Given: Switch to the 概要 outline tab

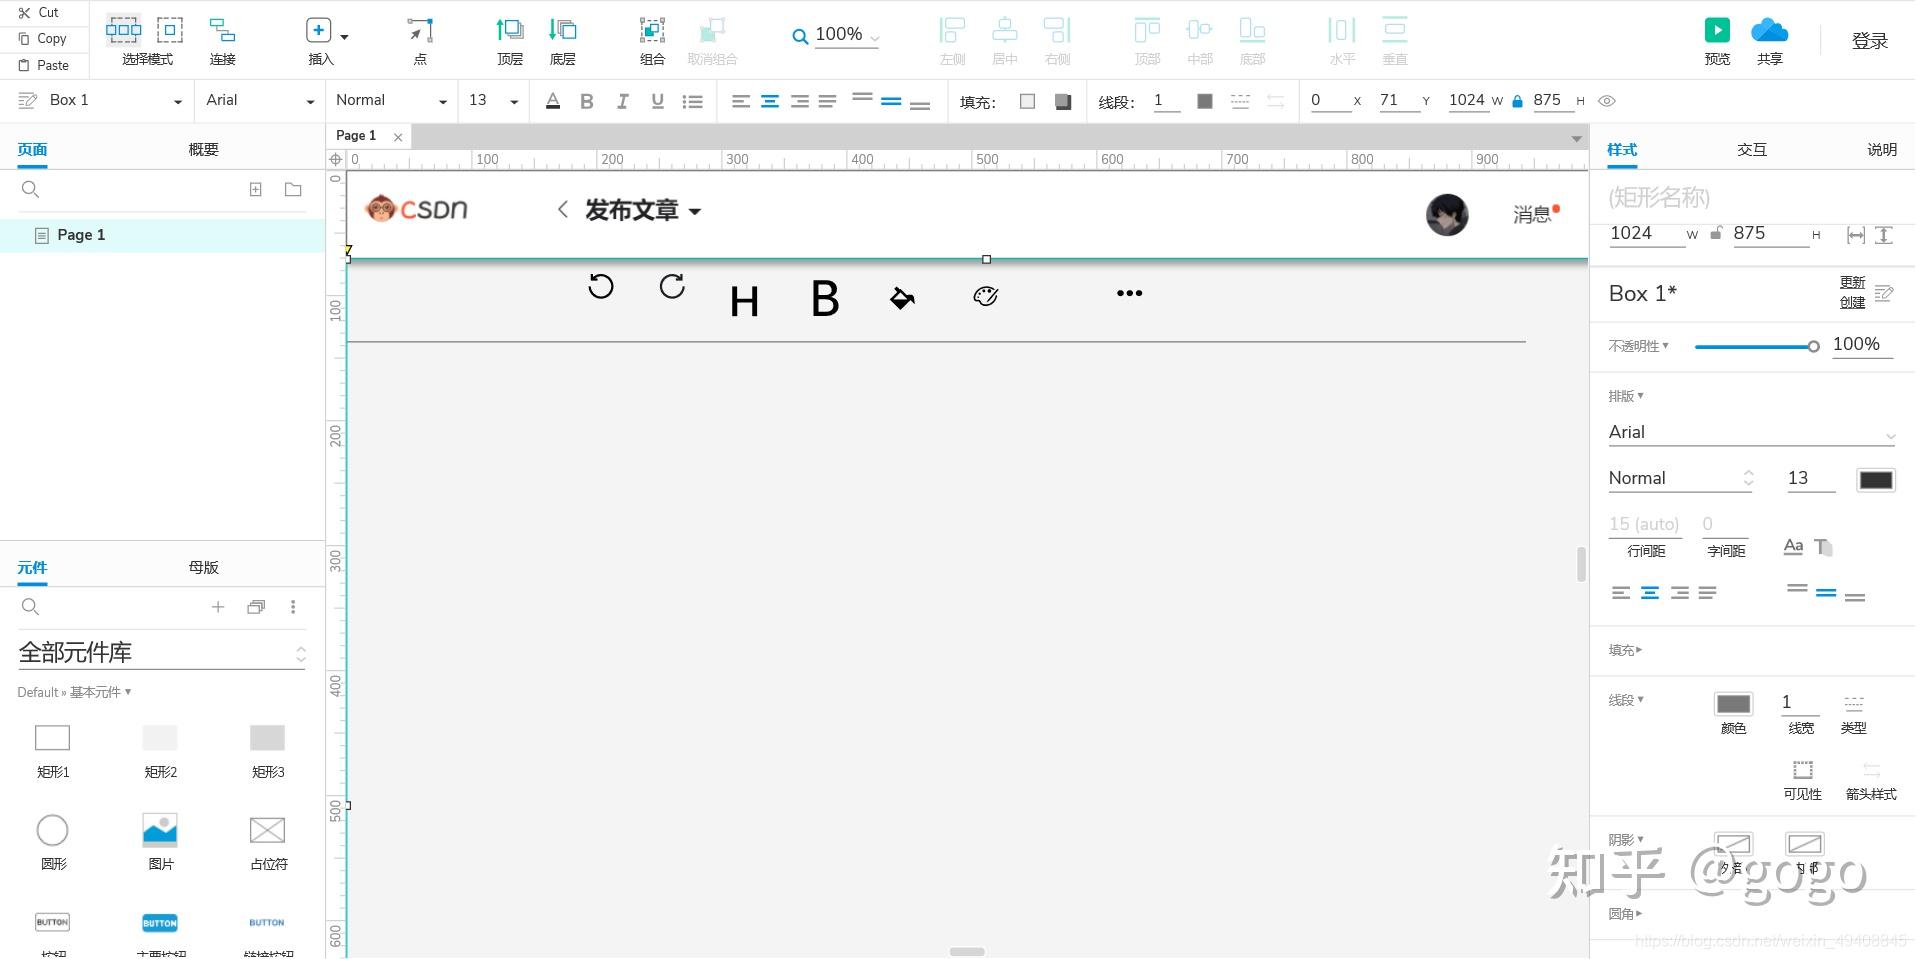Looking at the screenshot, I should (203, 150).
